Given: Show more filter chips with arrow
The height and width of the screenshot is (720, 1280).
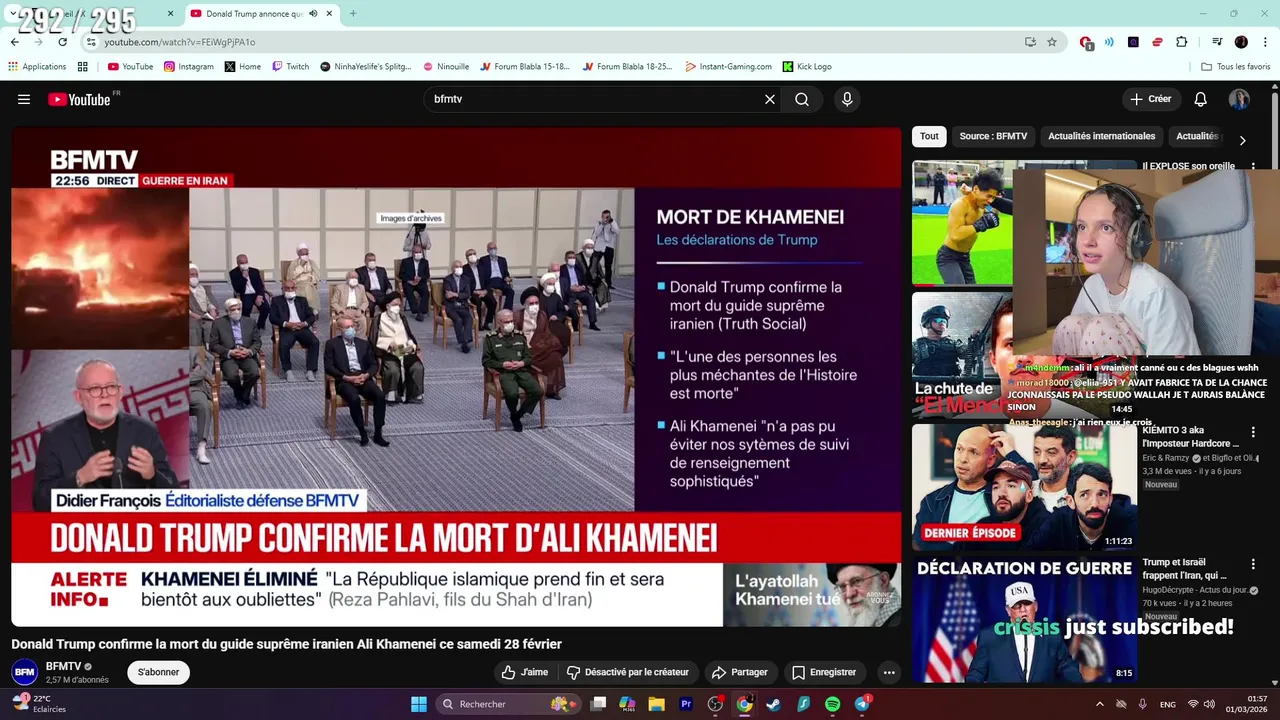Looking at the screenshot, I should [x=1242, y=141].
